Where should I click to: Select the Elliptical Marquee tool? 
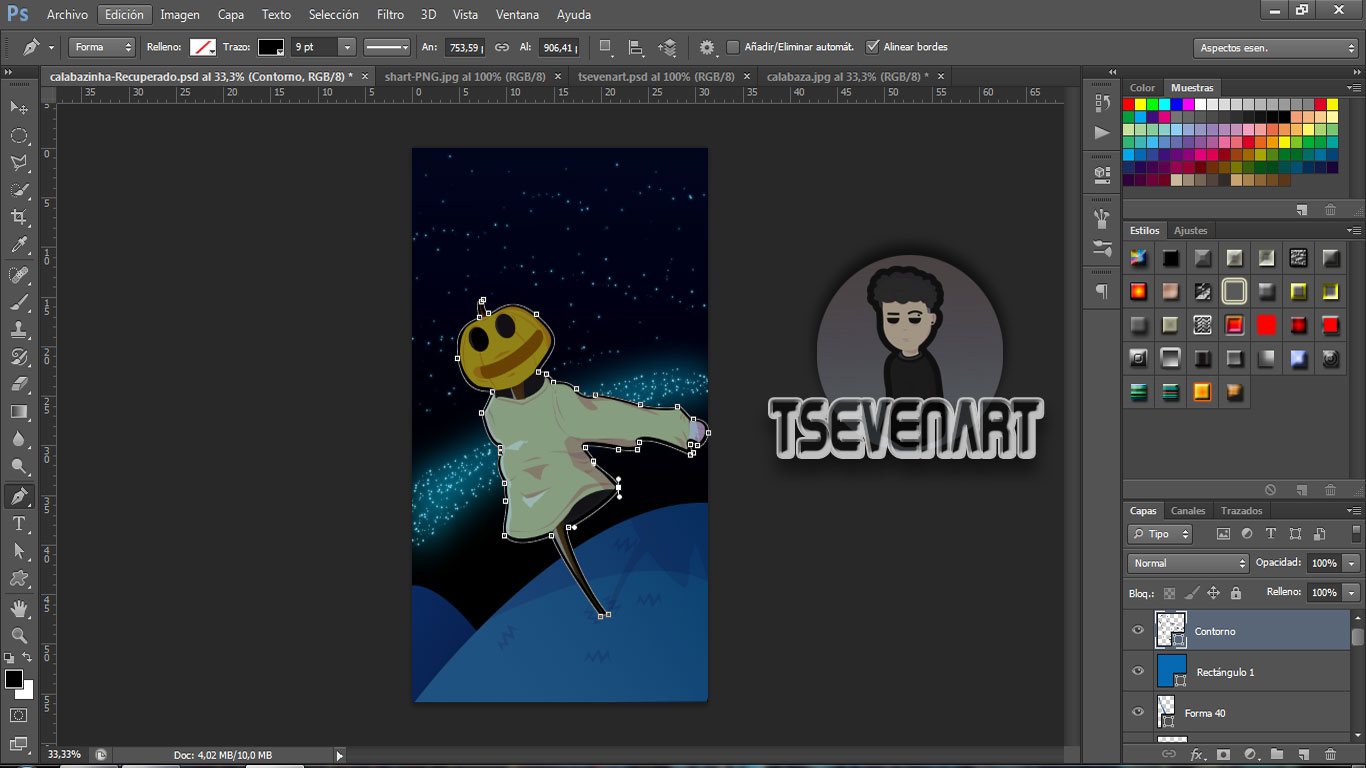tap(19, 135)
